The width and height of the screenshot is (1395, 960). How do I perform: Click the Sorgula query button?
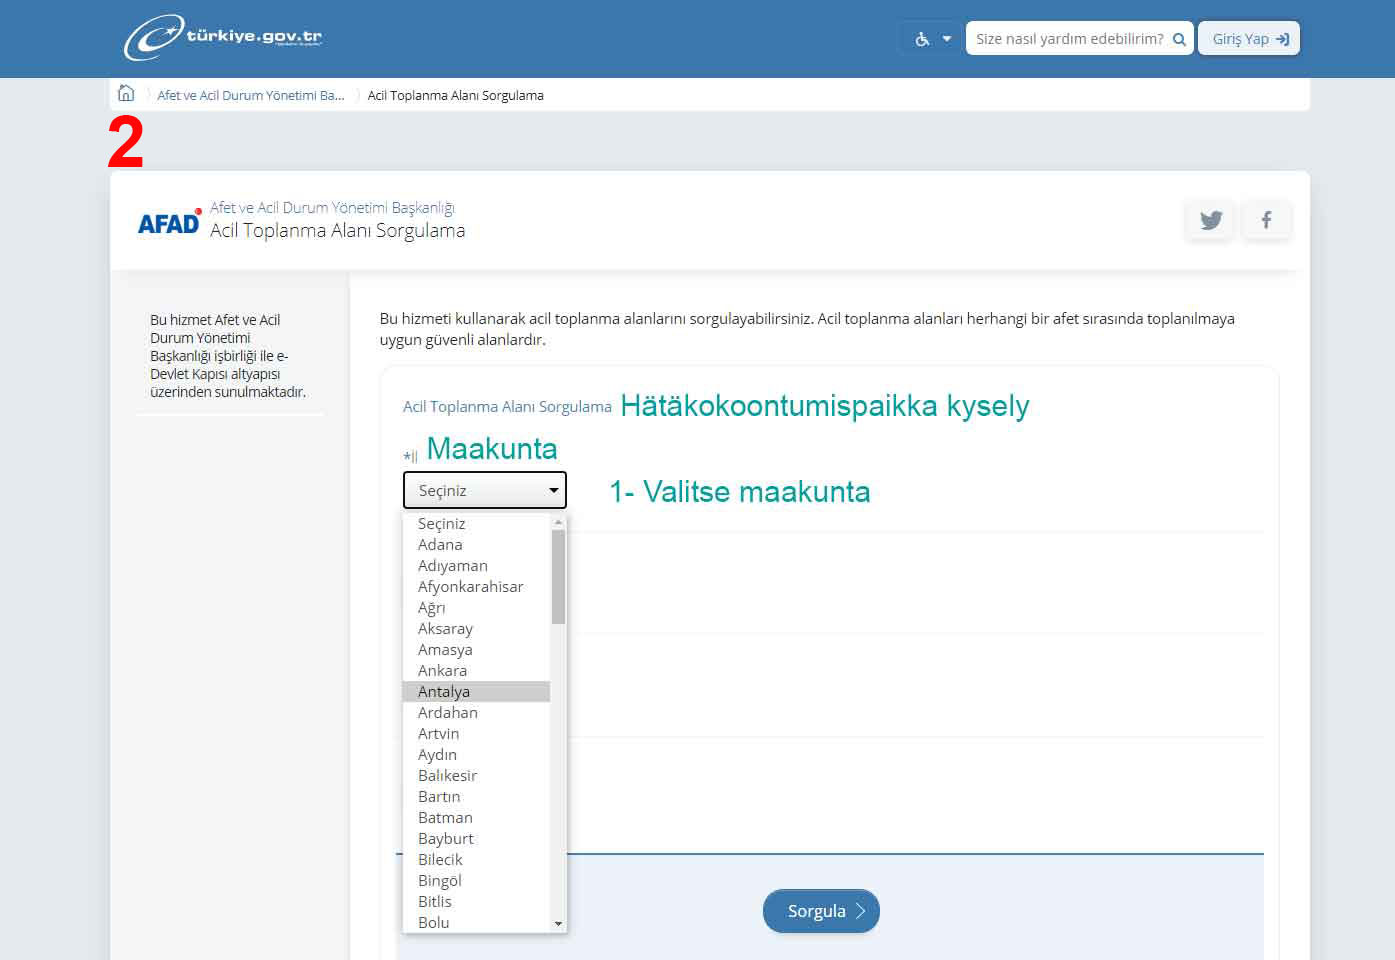coord(820,911)
